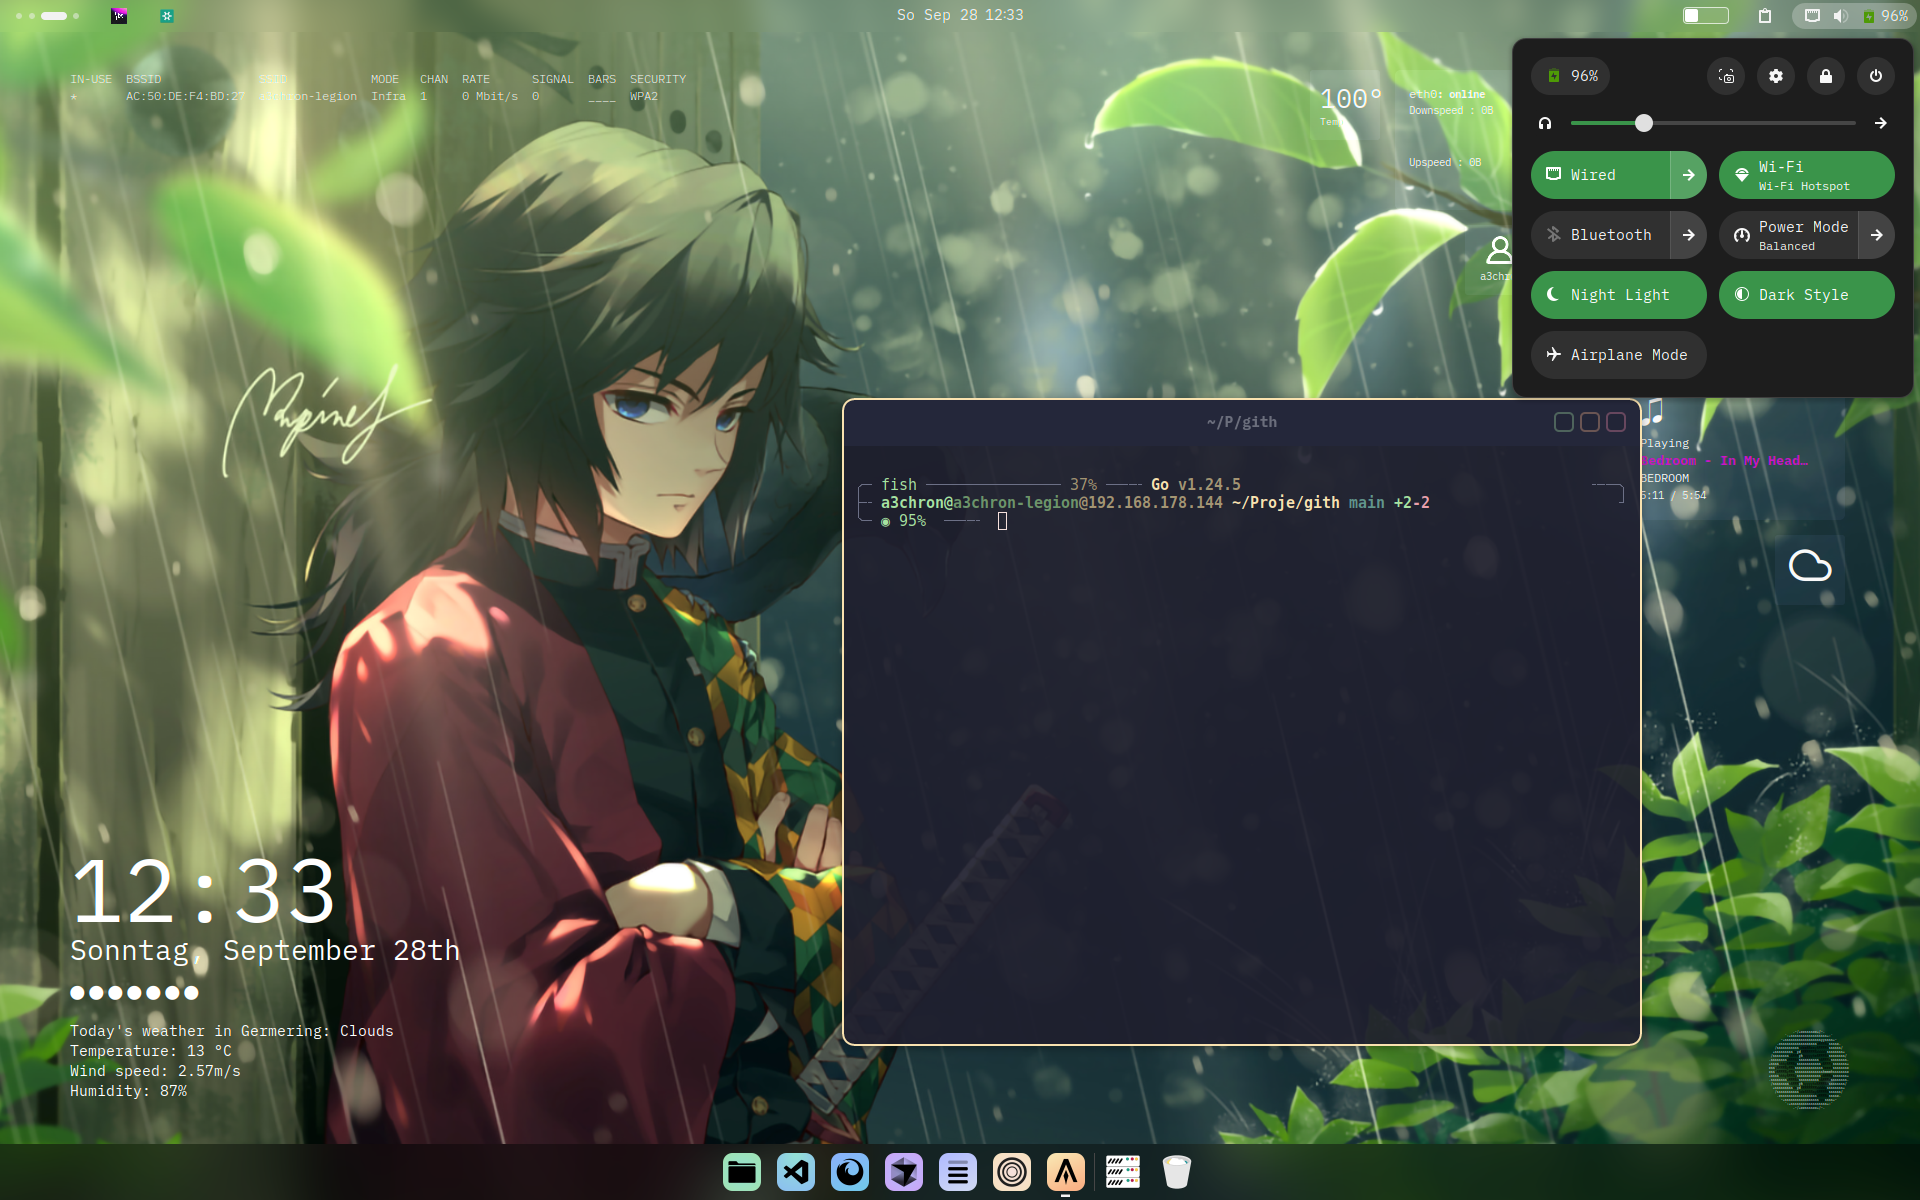Image resolution: width=1920 pixels, height=1200 pixels.
Task: Open the Trash in the dock
Action: [1177, 1172]
